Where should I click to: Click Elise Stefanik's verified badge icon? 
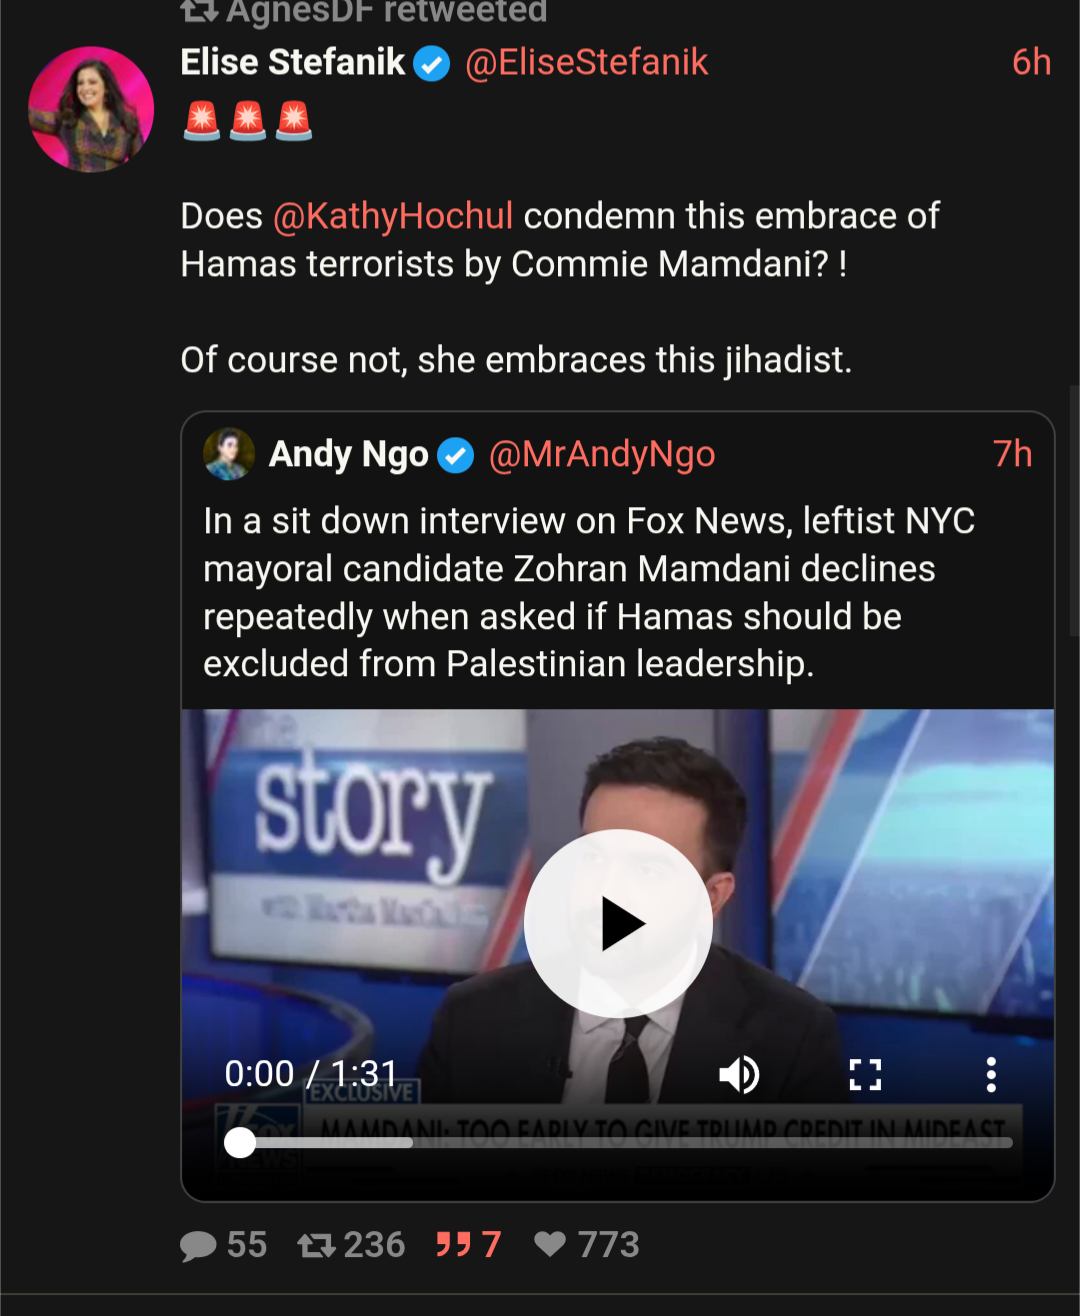432,64
